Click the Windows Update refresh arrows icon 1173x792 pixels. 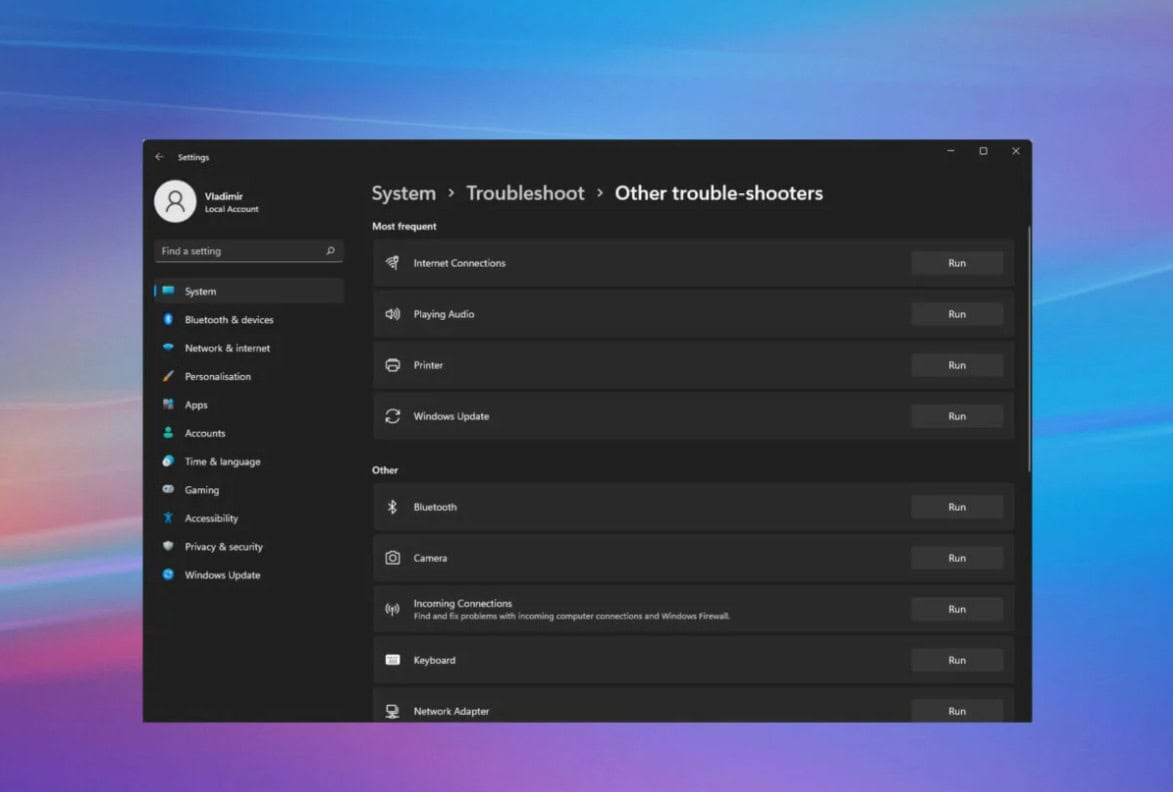coord(393,416)
